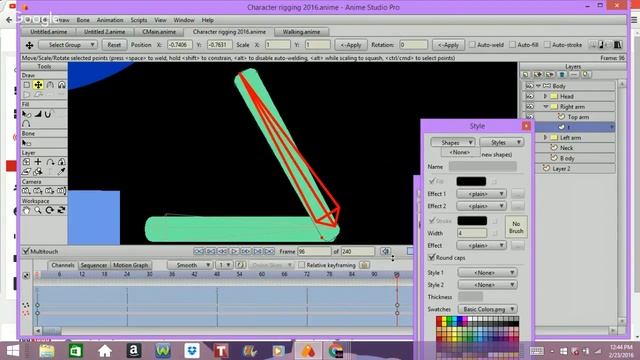
Task: Switch to the Sequencer timeline tab
Action: coord(93,265)
